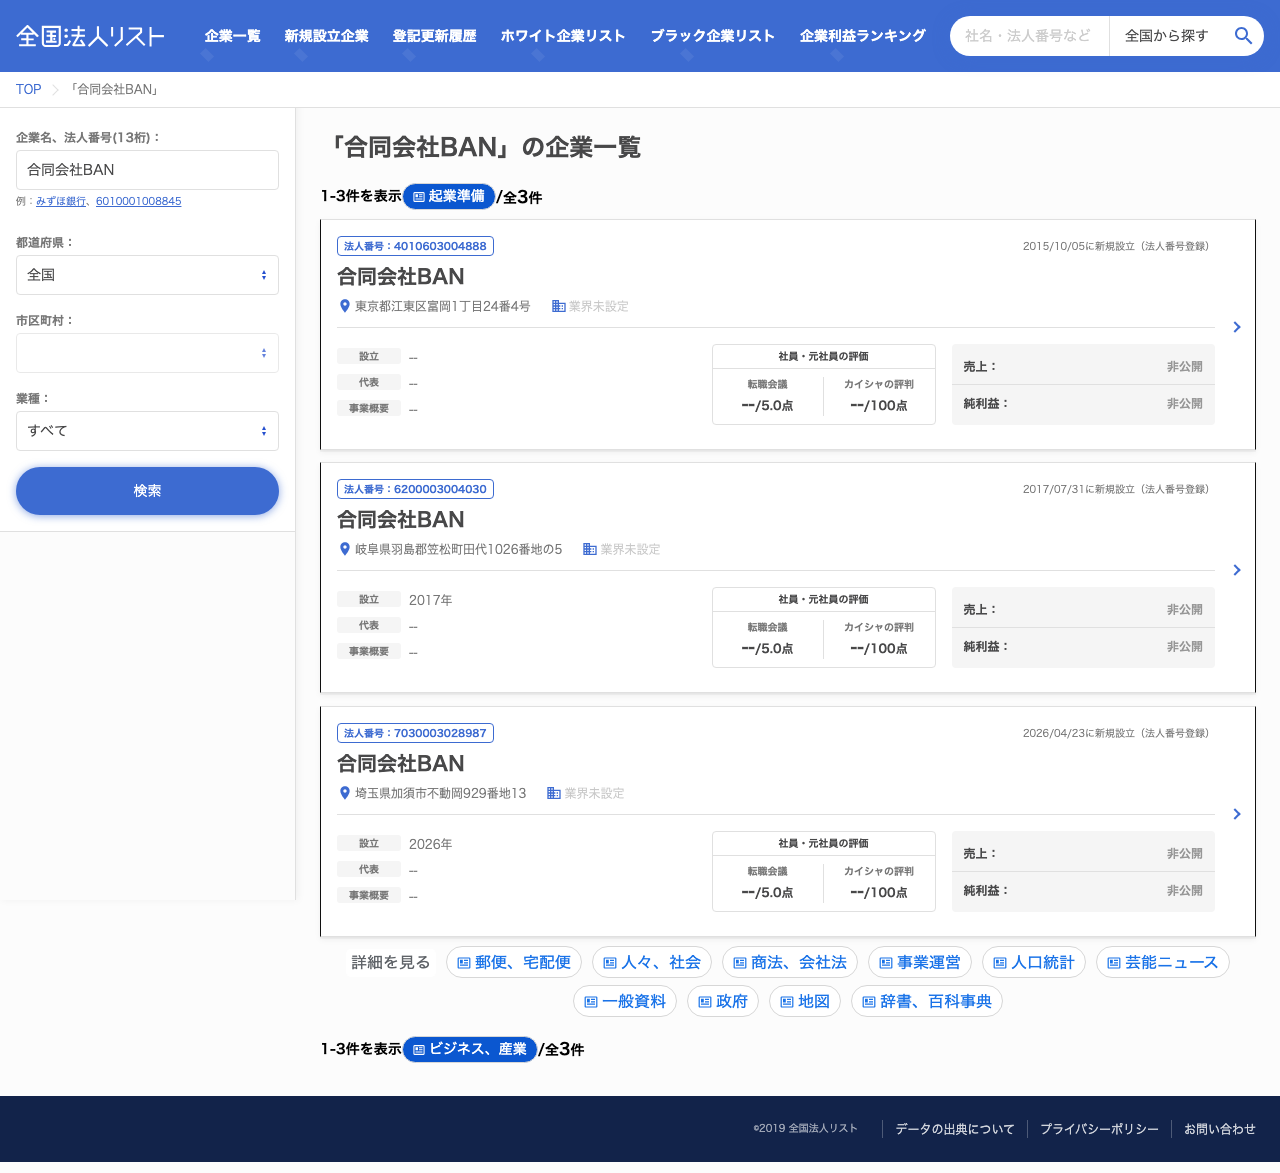This screenshot has height=1173, width=1280.
Task: Click the 商法、会社法 tag
Action: coord(790,962)
